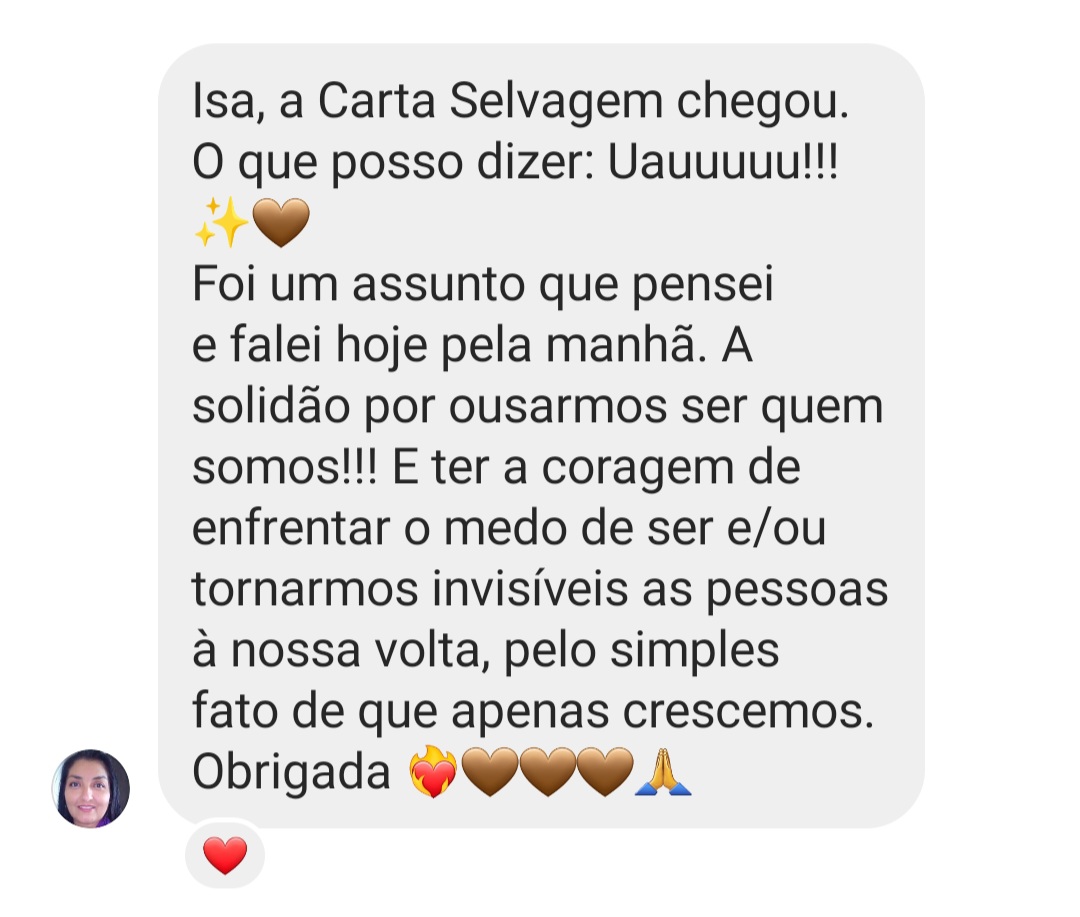
Task: Click the first brown heart after Obrigada
Action: click(489, 772)
